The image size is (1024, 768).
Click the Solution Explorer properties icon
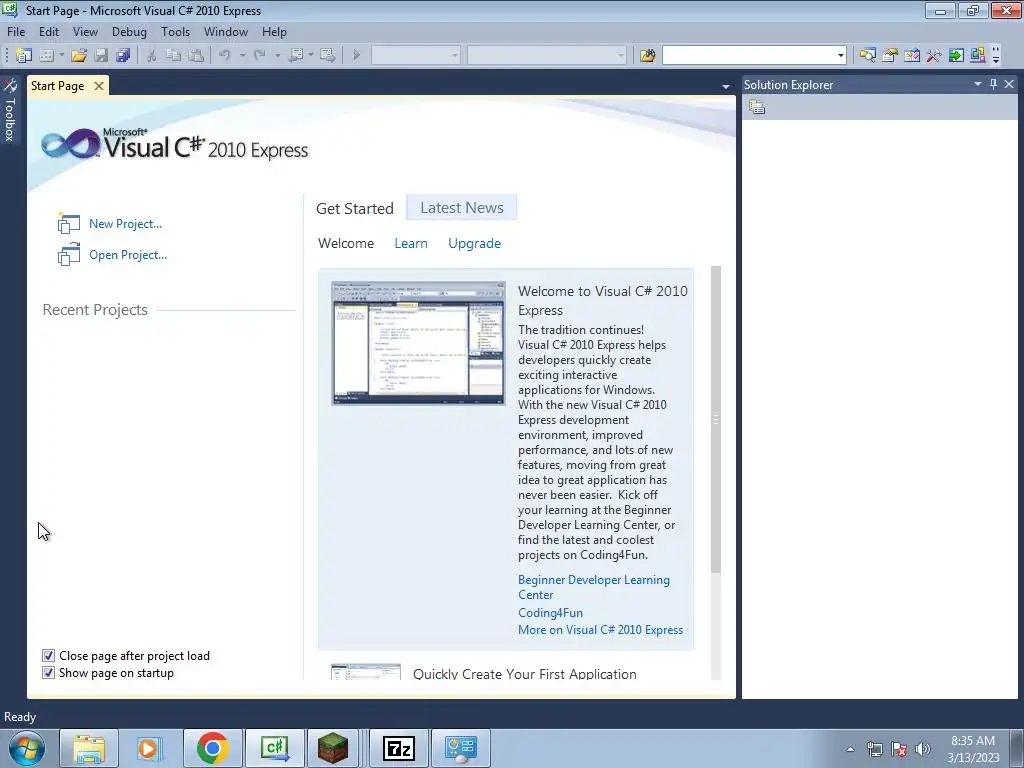click(x=757, y=107)
